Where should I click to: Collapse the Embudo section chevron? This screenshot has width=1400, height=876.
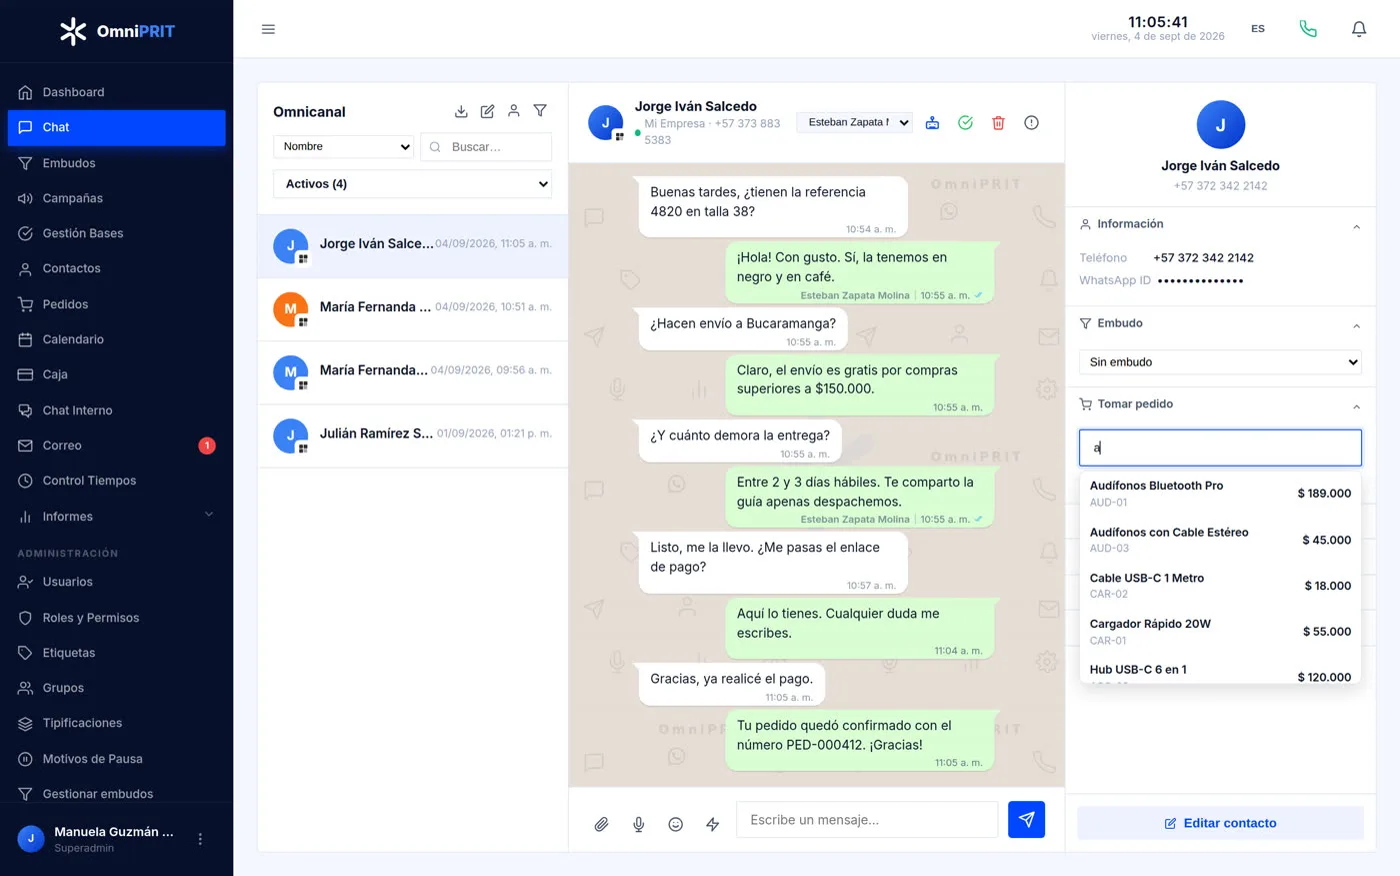tap(1356, 325)
